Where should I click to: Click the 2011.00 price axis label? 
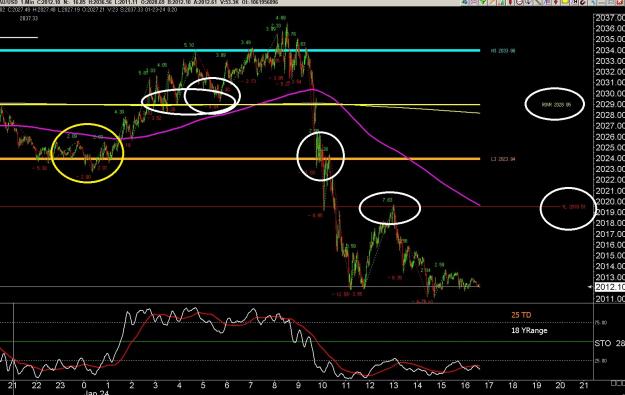click(x=610, y=299)
